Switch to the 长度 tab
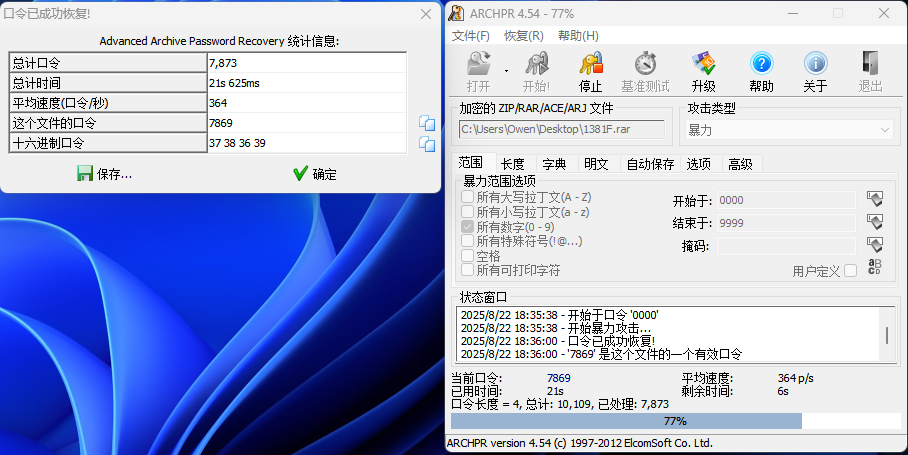 (x=512, y=164)
